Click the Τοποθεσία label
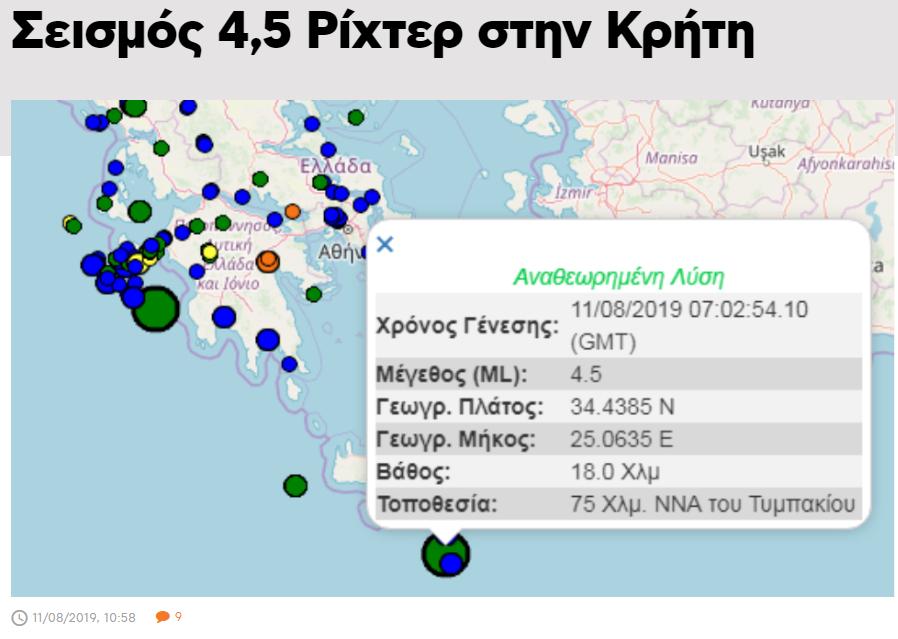 [x=436, y=504]
